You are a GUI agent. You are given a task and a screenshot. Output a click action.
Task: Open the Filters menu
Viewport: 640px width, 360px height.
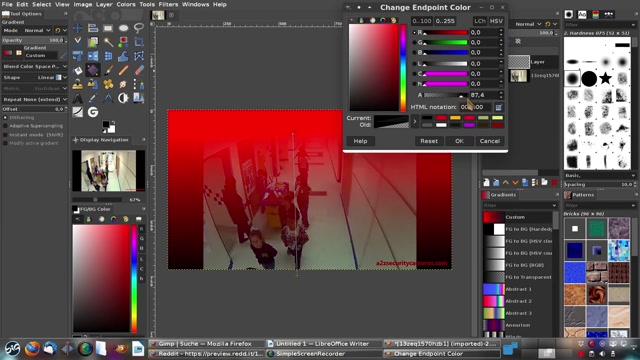[x=168, y=4]
